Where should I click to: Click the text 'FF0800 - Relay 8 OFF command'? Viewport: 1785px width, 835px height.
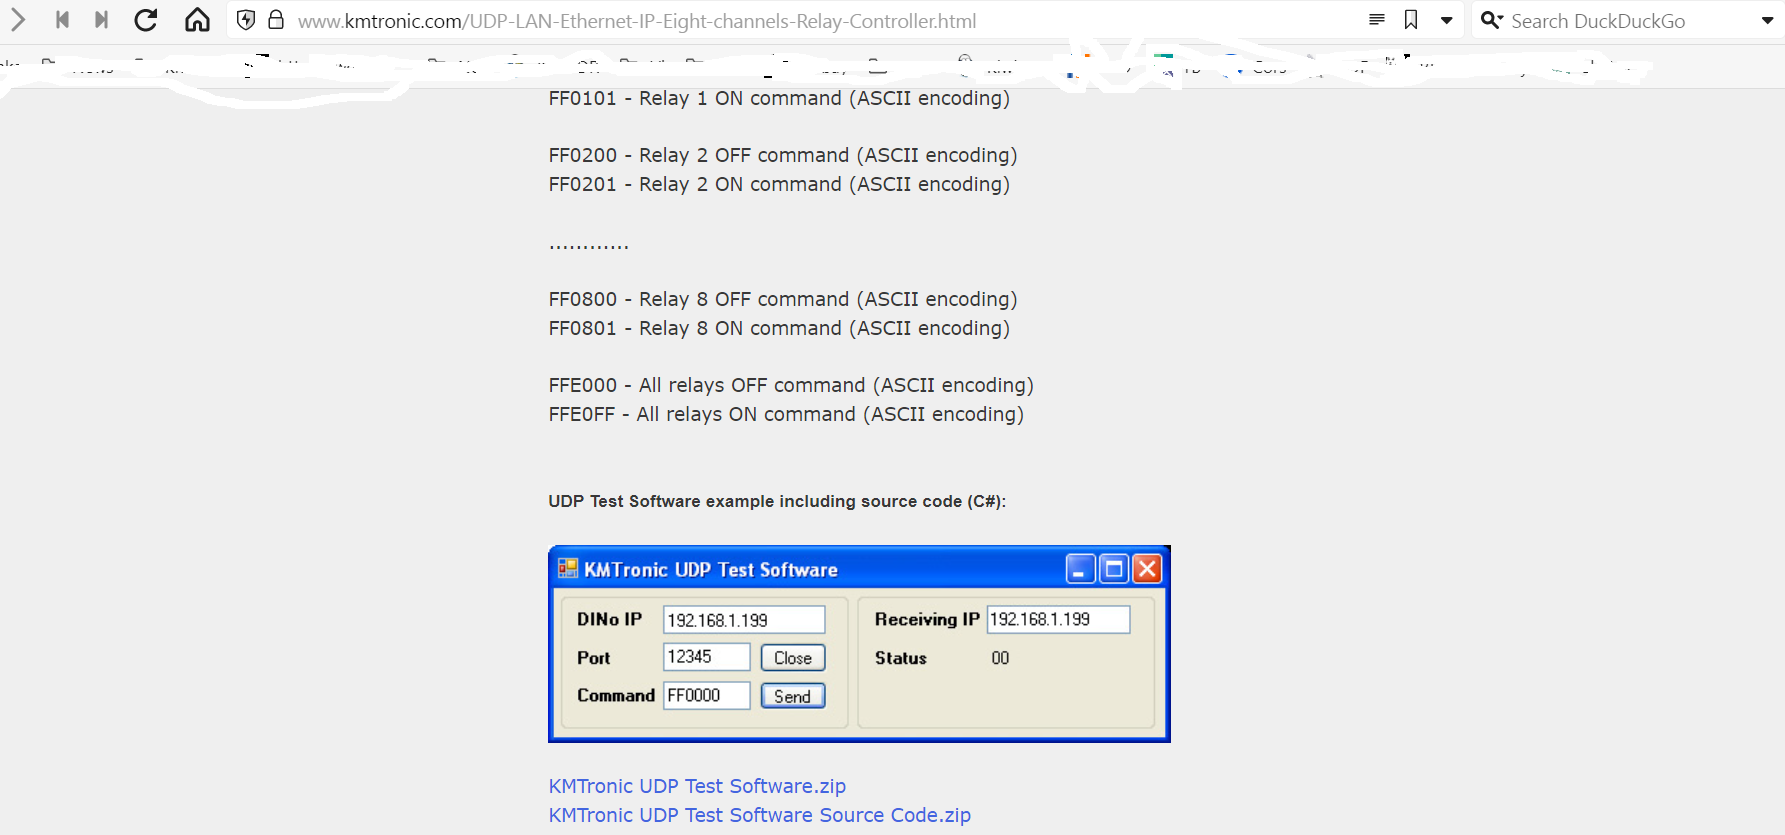(x=699, y=299)
